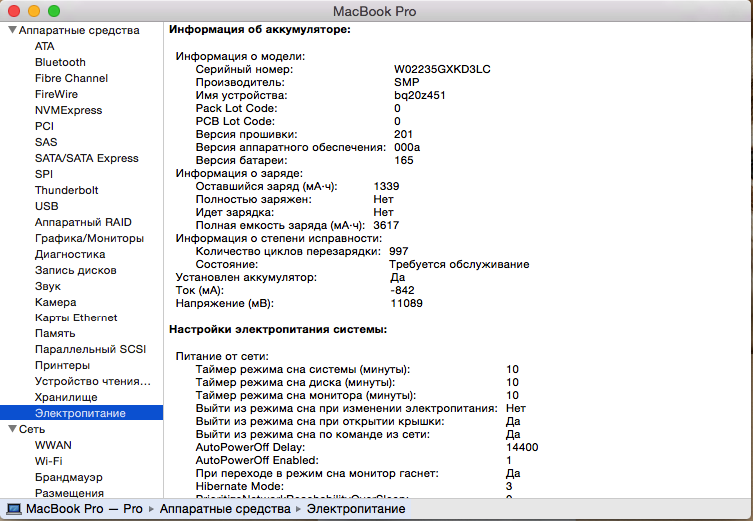Select PCI in the sidebar

44,126
